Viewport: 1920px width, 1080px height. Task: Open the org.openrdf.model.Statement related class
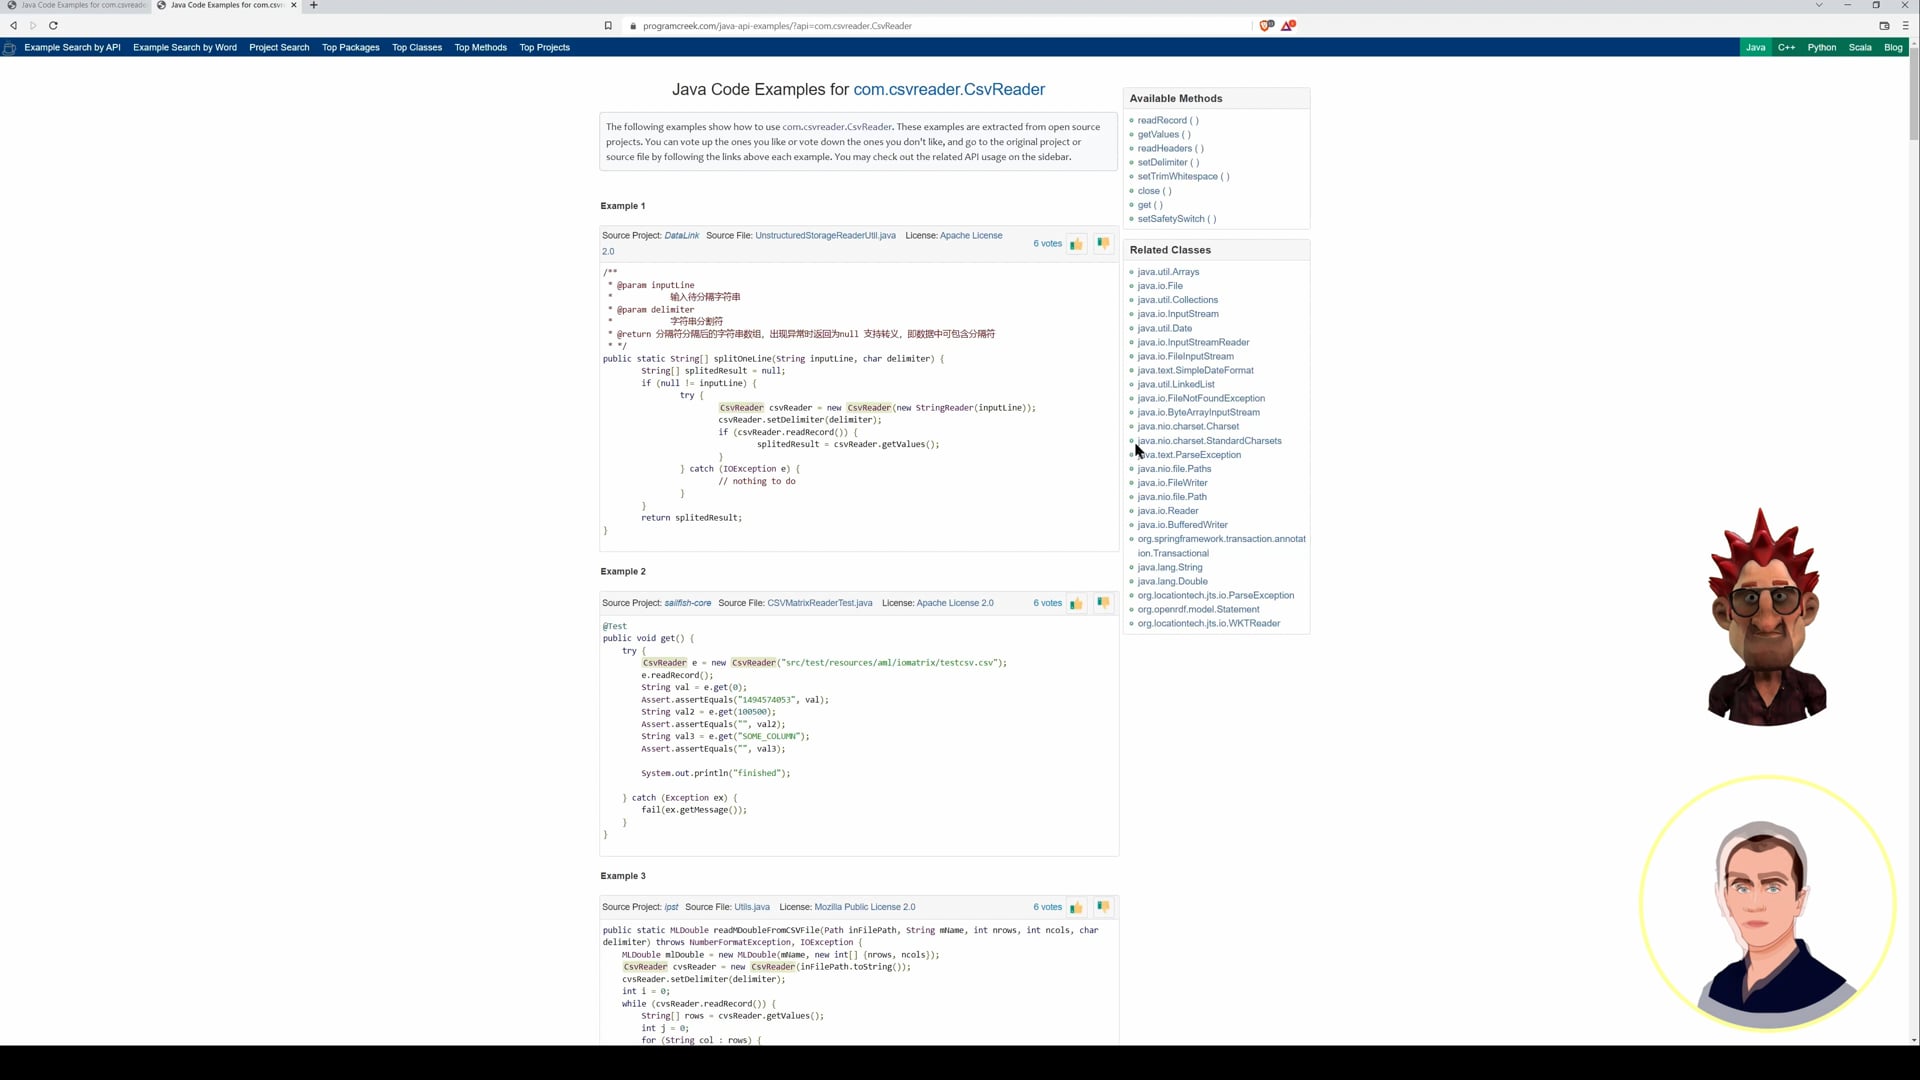1198,610
